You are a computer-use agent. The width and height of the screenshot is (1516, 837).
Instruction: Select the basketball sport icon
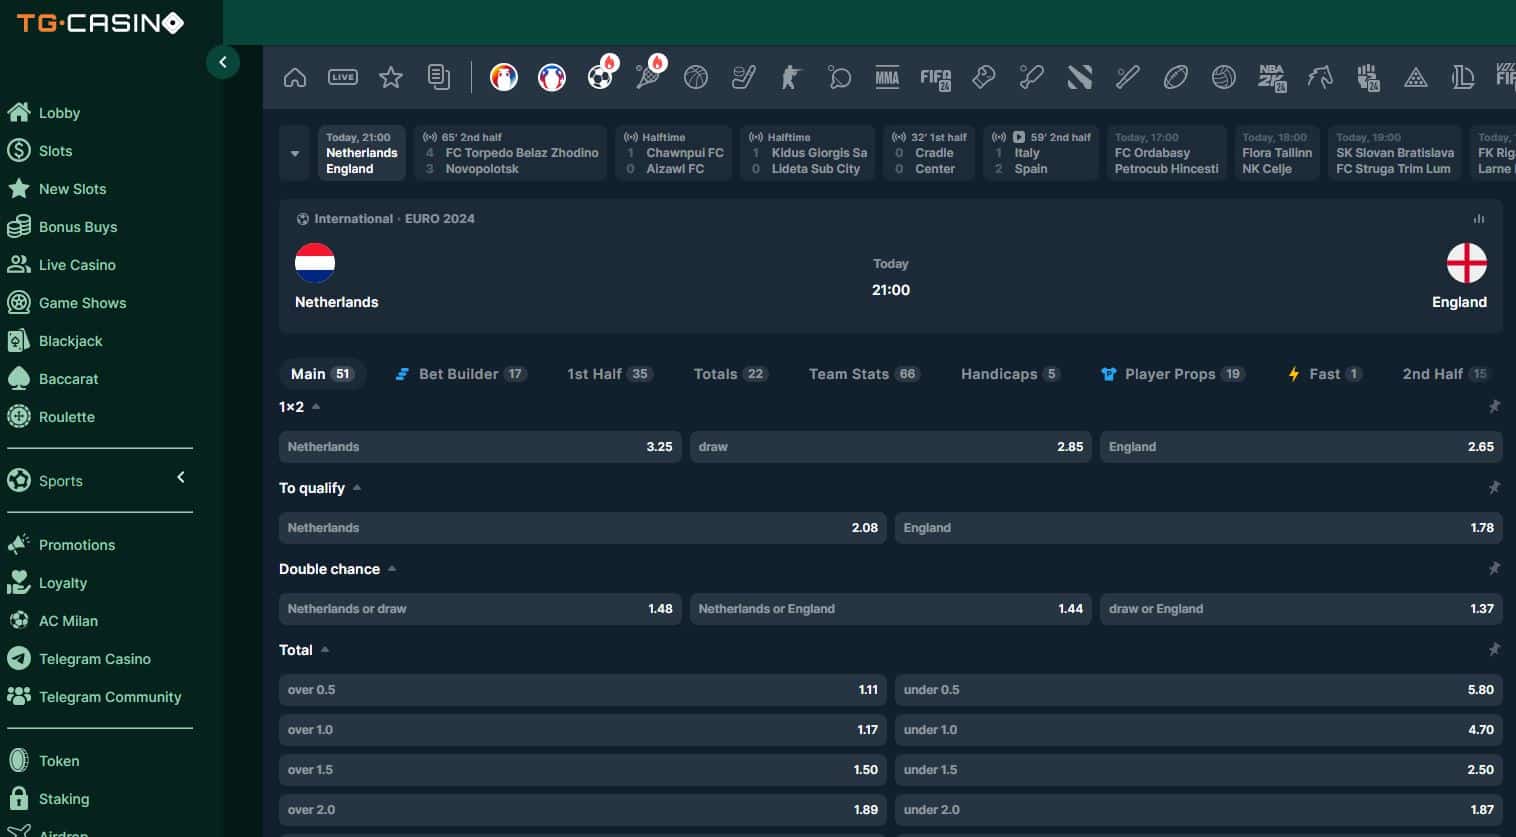(x=696, y=77)
